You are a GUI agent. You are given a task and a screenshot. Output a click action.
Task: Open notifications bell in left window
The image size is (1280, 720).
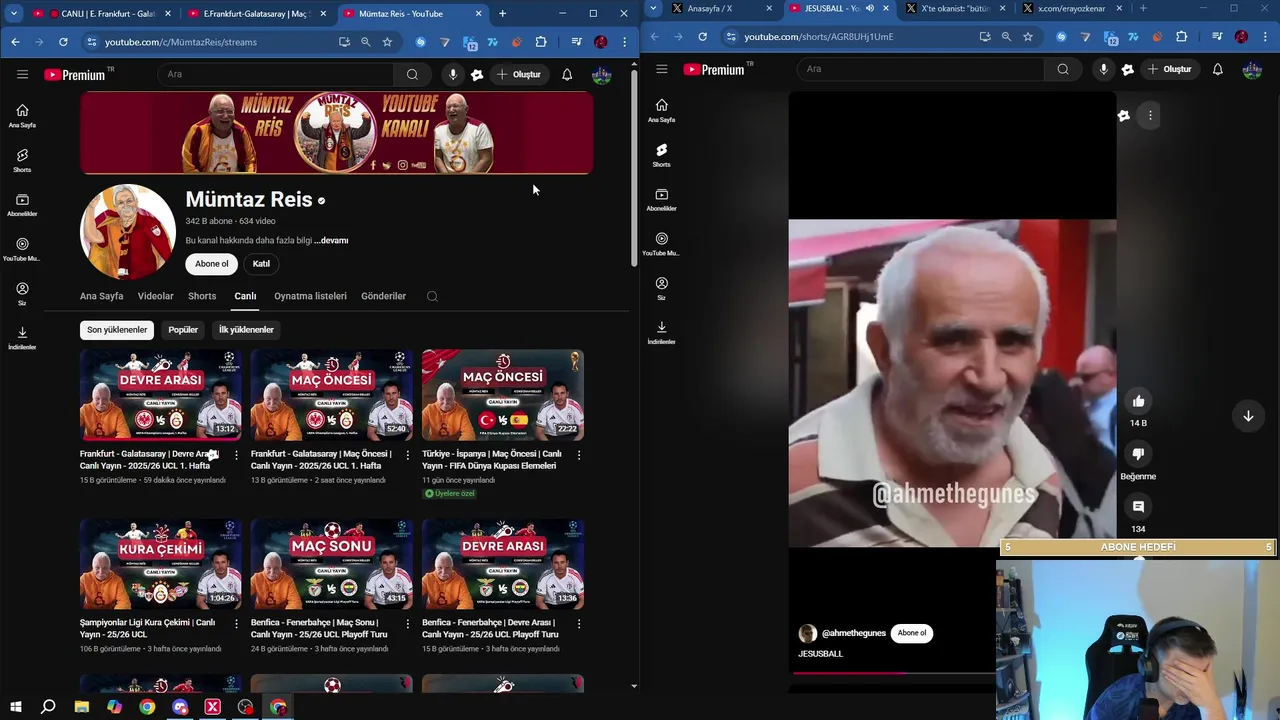pyautogui.click(x=567, y=74)
